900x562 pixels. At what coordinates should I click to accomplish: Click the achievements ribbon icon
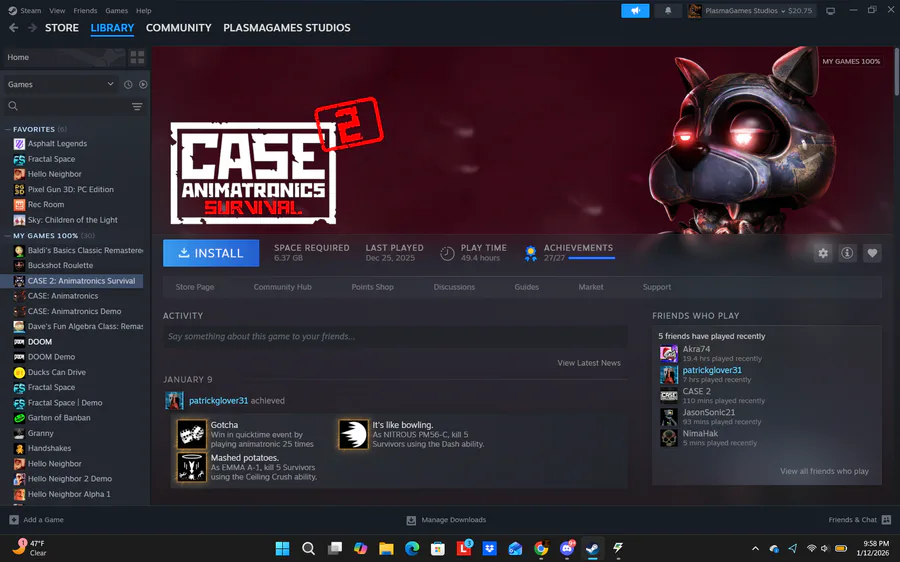click(531, 253)
